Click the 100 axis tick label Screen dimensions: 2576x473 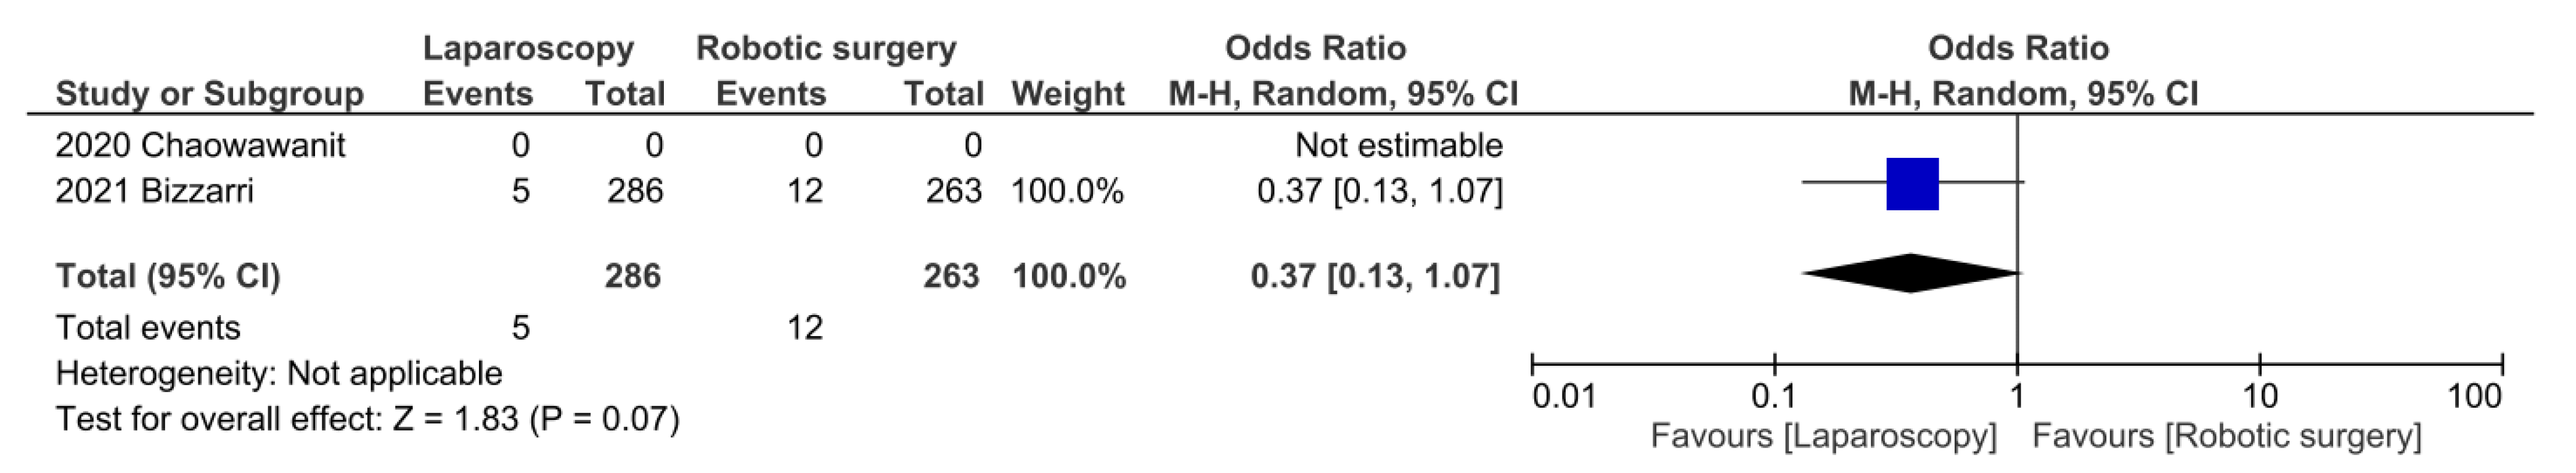pyautogui.click(x=2474, y=397)
